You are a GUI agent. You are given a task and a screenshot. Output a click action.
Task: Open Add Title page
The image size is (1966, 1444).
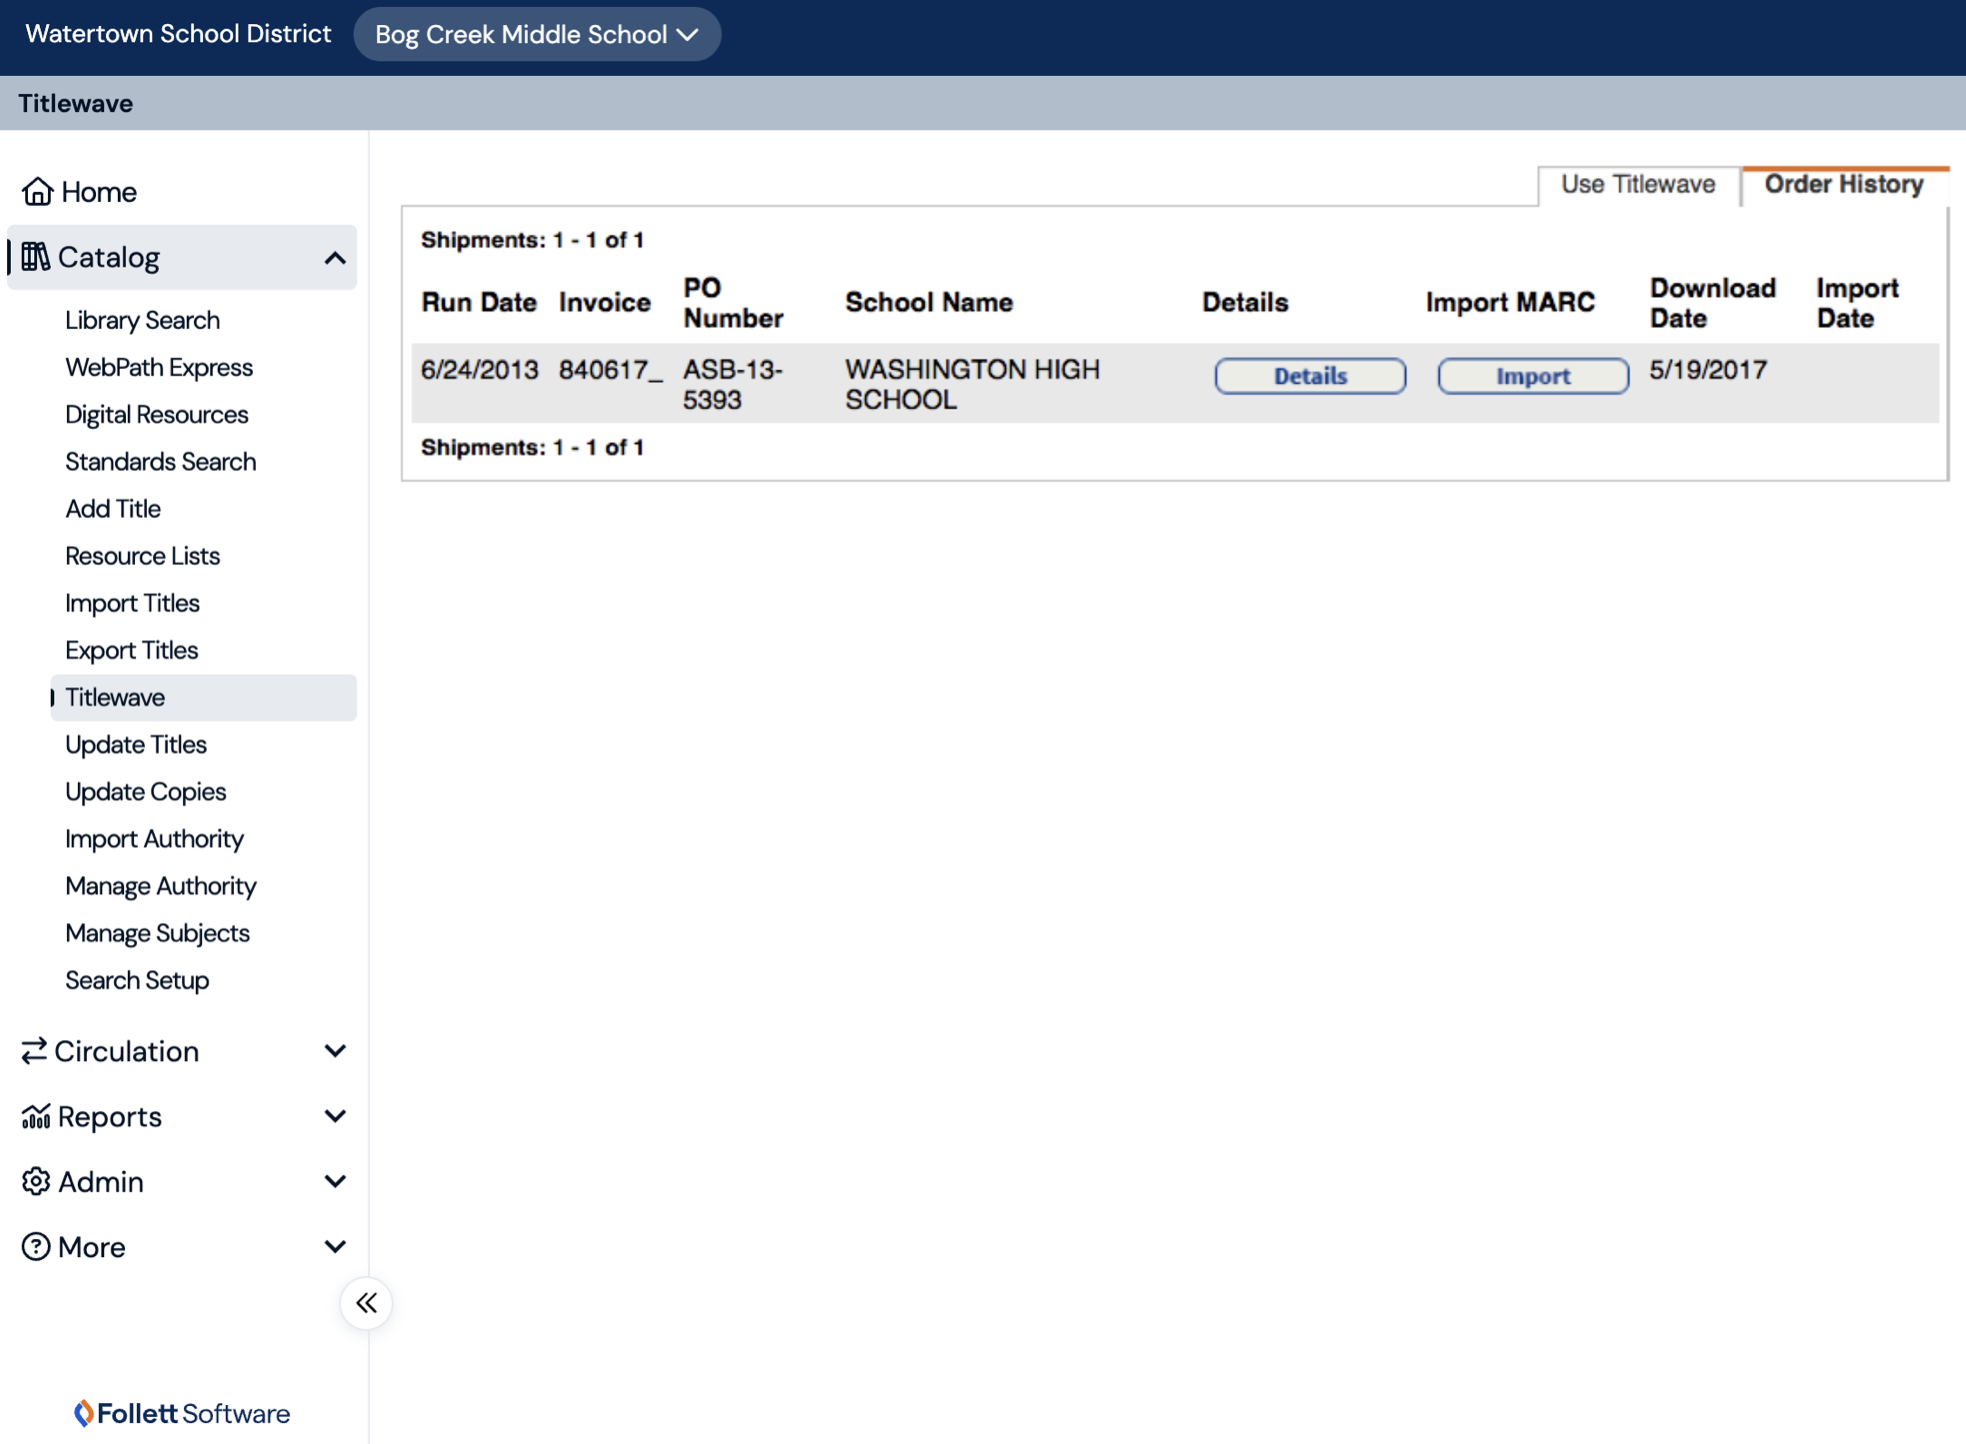click(112, 508)
